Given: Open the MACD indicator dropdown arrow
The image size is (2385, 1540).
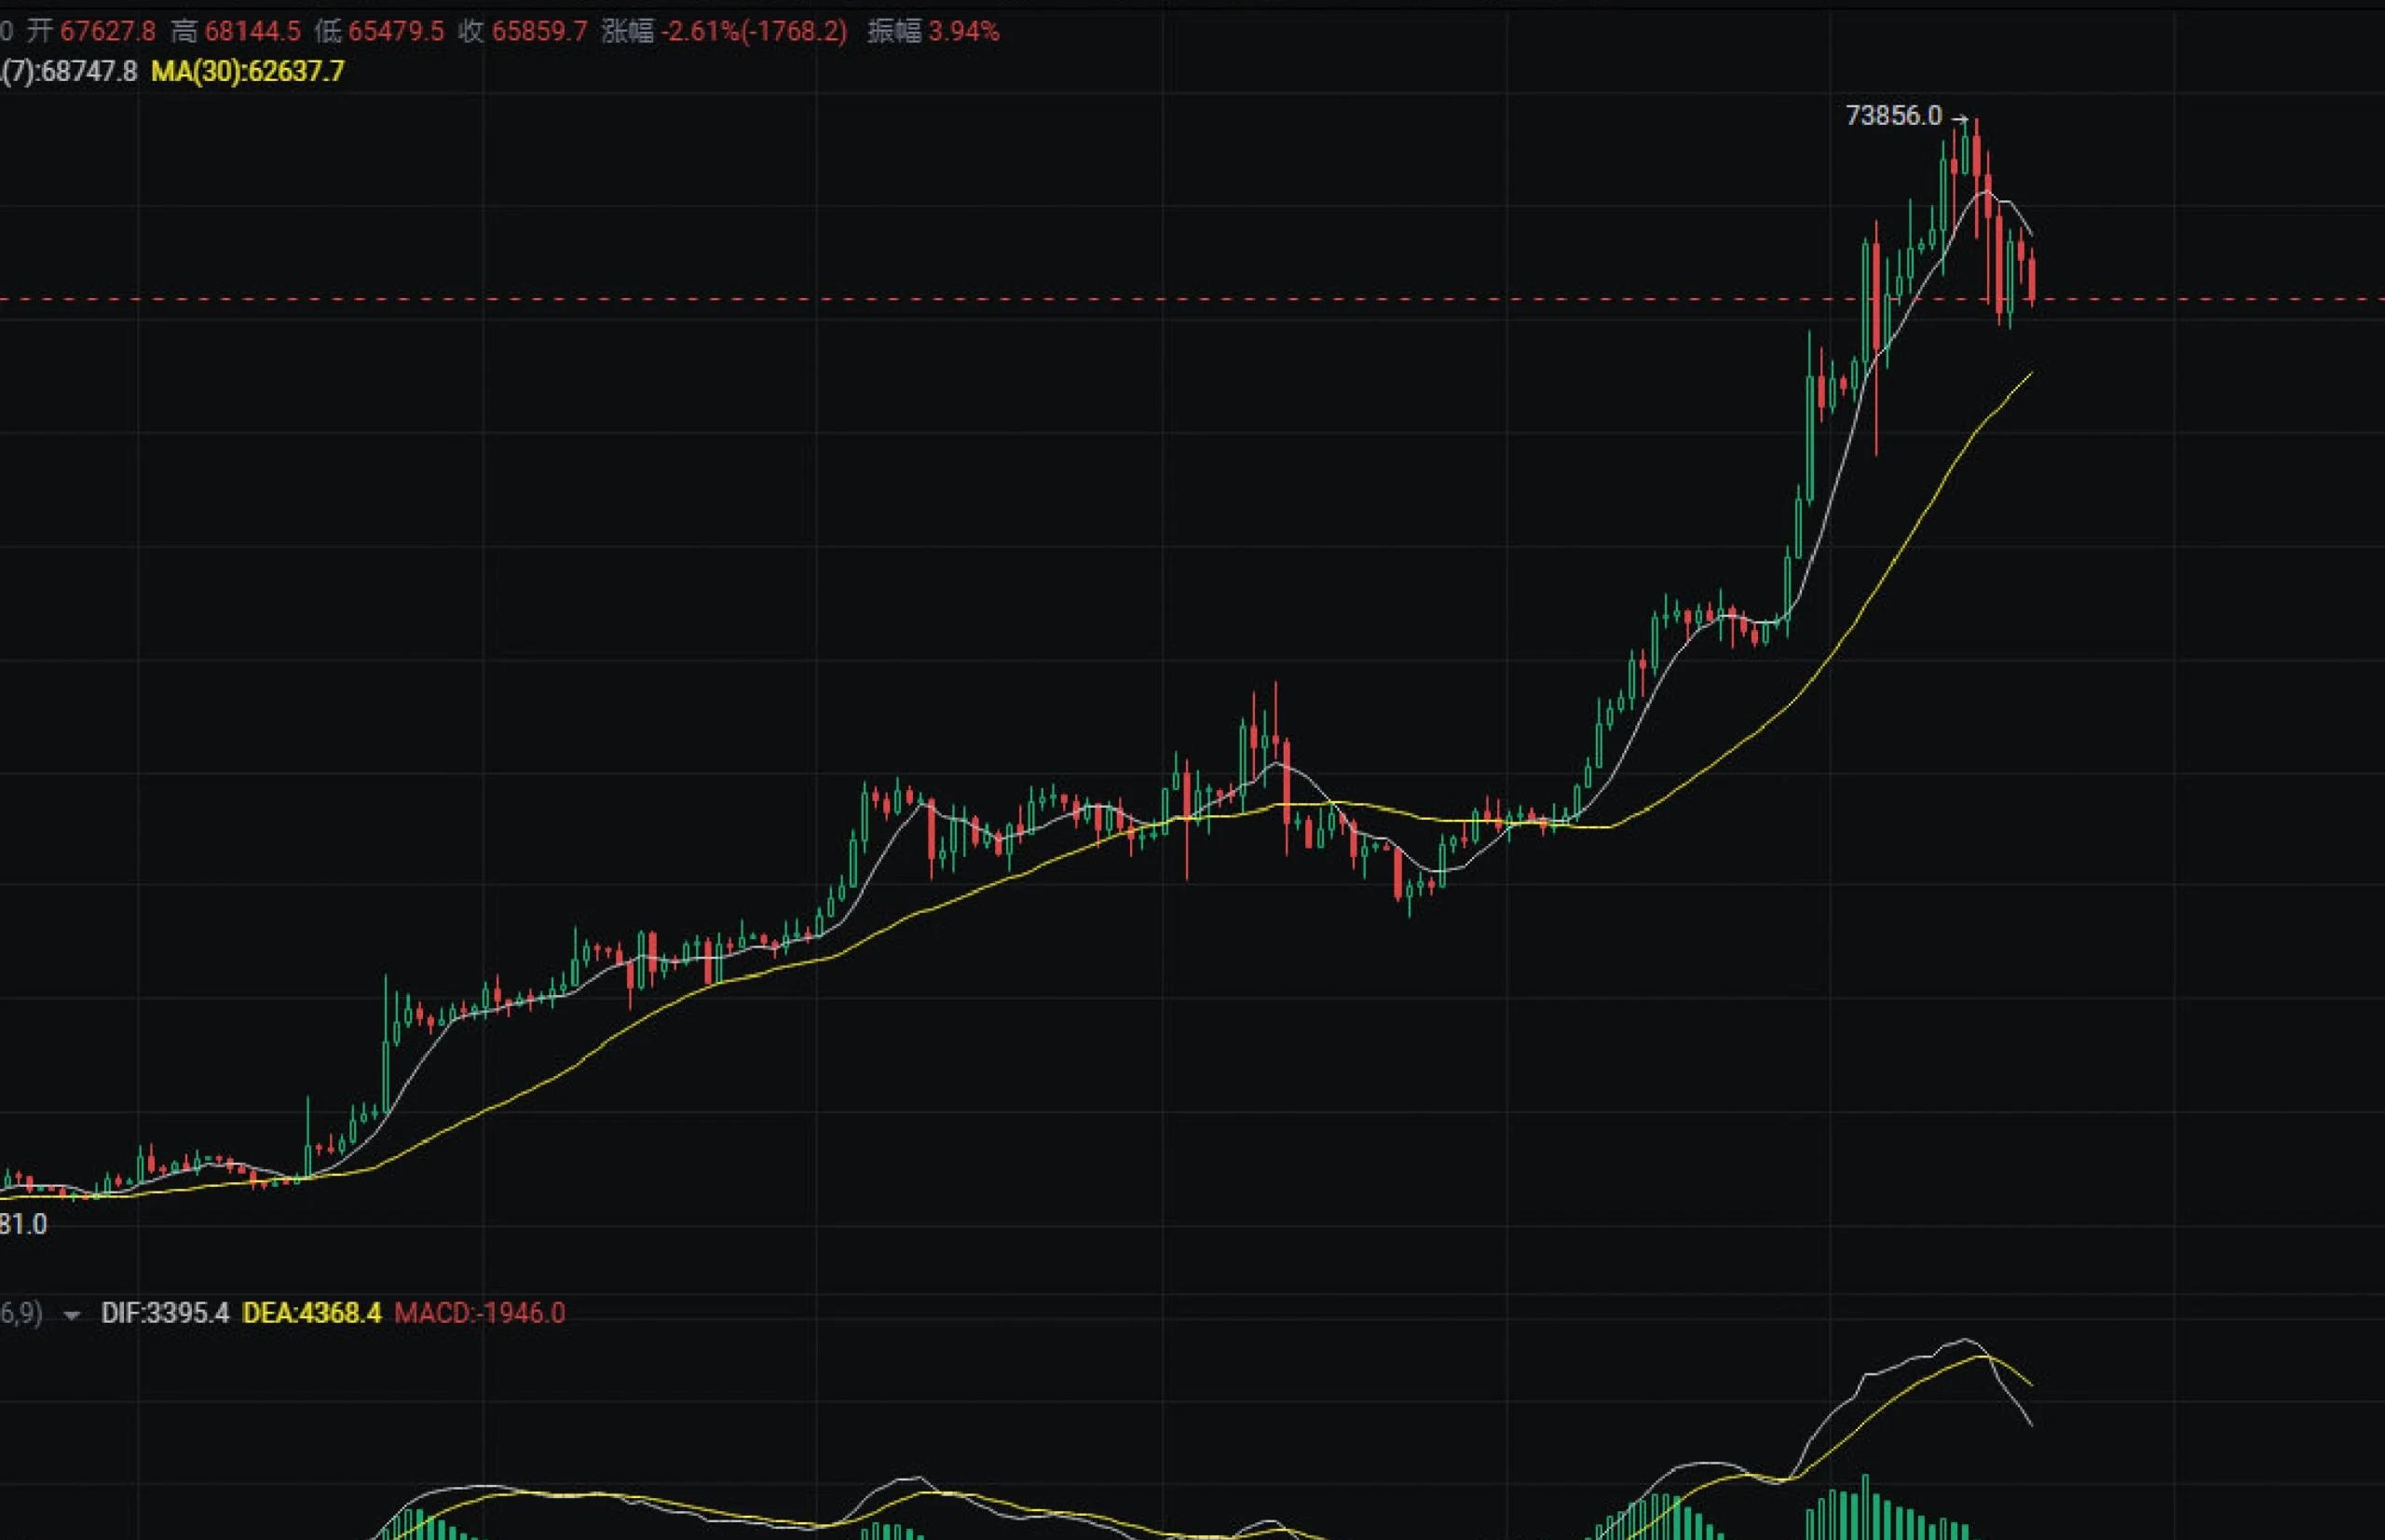Looking at the screenshot, I should click(x=71, y=1315).
